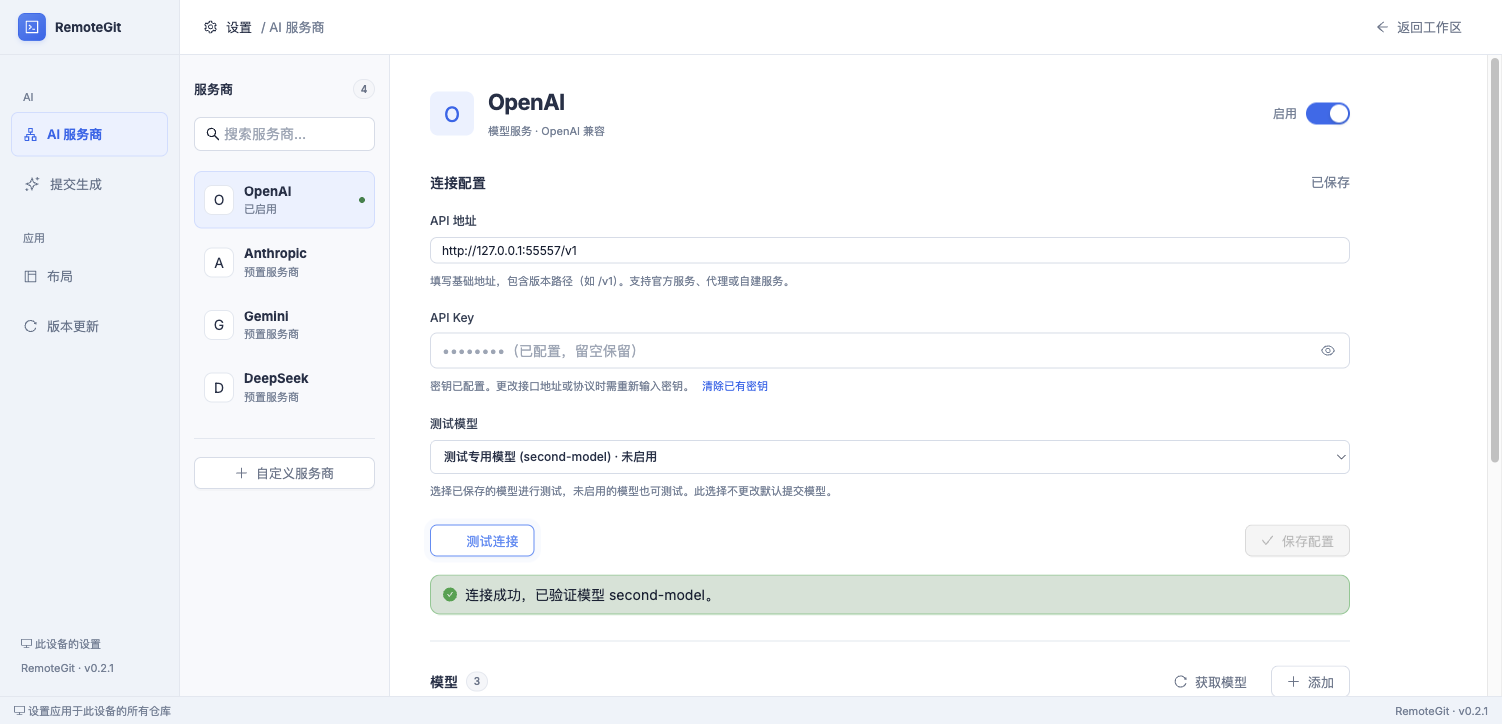Click the 保存配置 button
This screenshot has height=724, width=1502.
pos(1297,541)
